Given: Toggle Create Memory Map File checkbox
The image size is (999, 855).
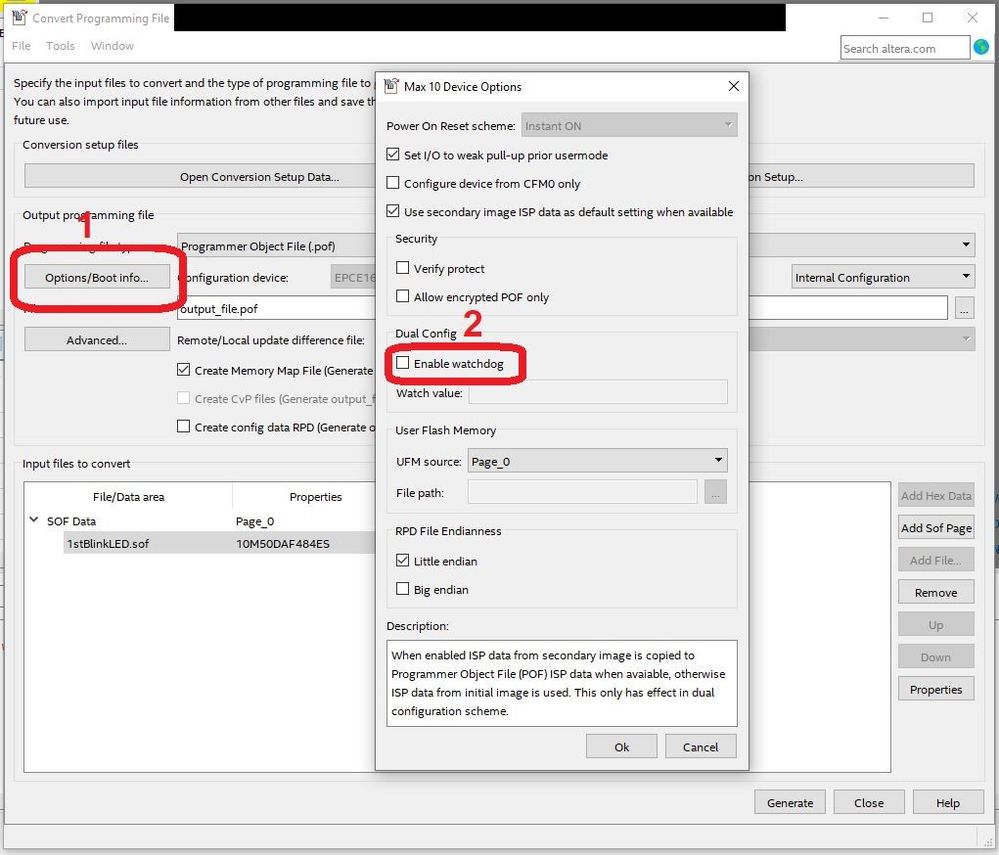Looking at the screenshot, I should point(183,370).
